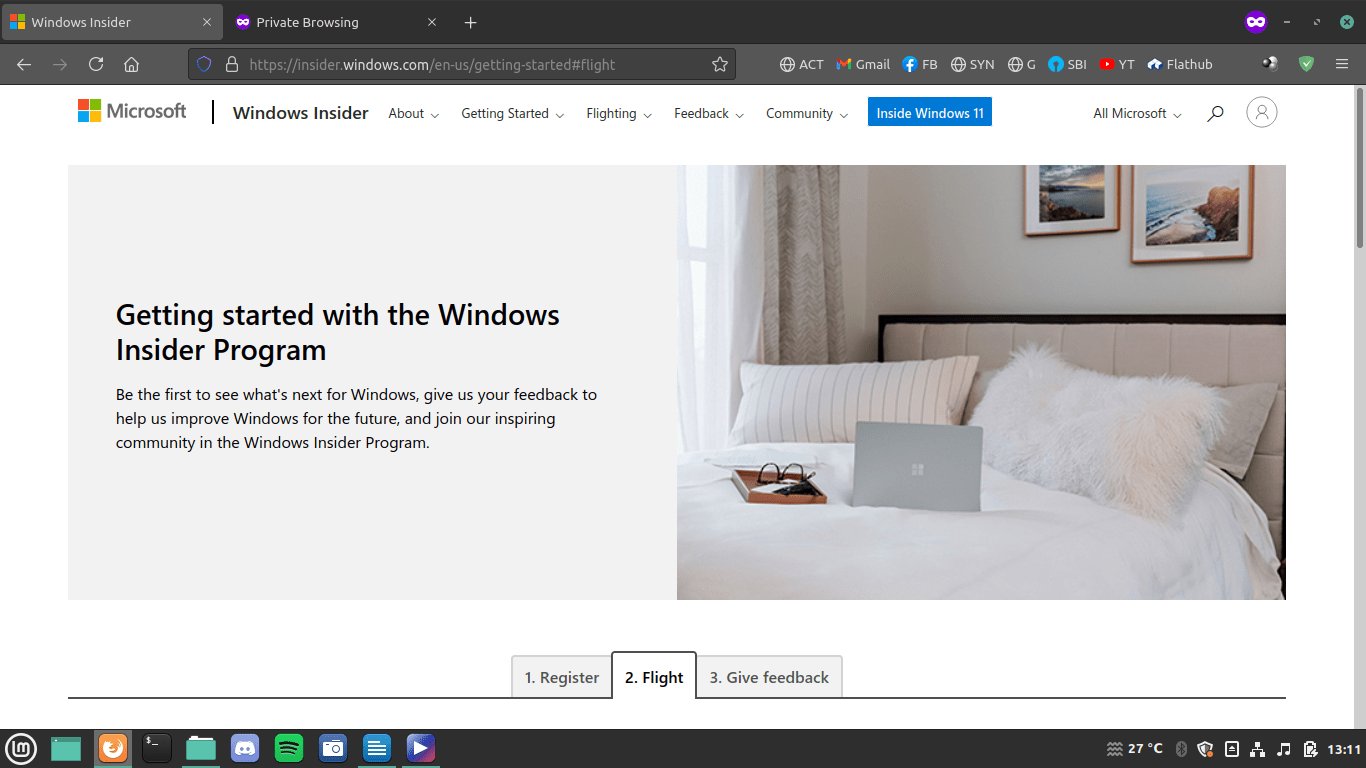Open the browser hamburger menu
This screenshot has height=768, width=1366.
[1342, 64]
